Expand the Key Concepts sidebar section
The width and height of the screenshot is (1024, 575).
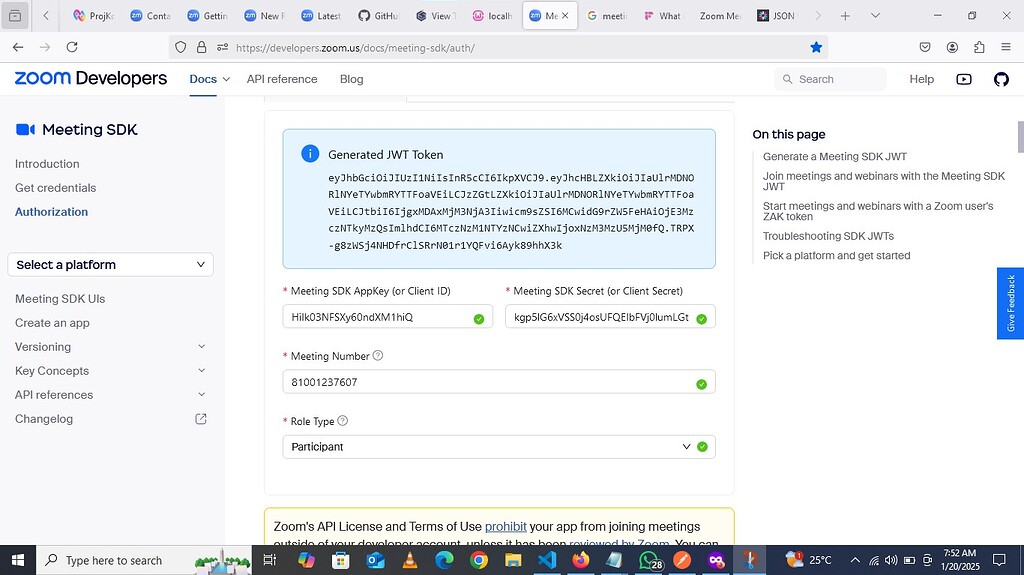click(201, 371)
